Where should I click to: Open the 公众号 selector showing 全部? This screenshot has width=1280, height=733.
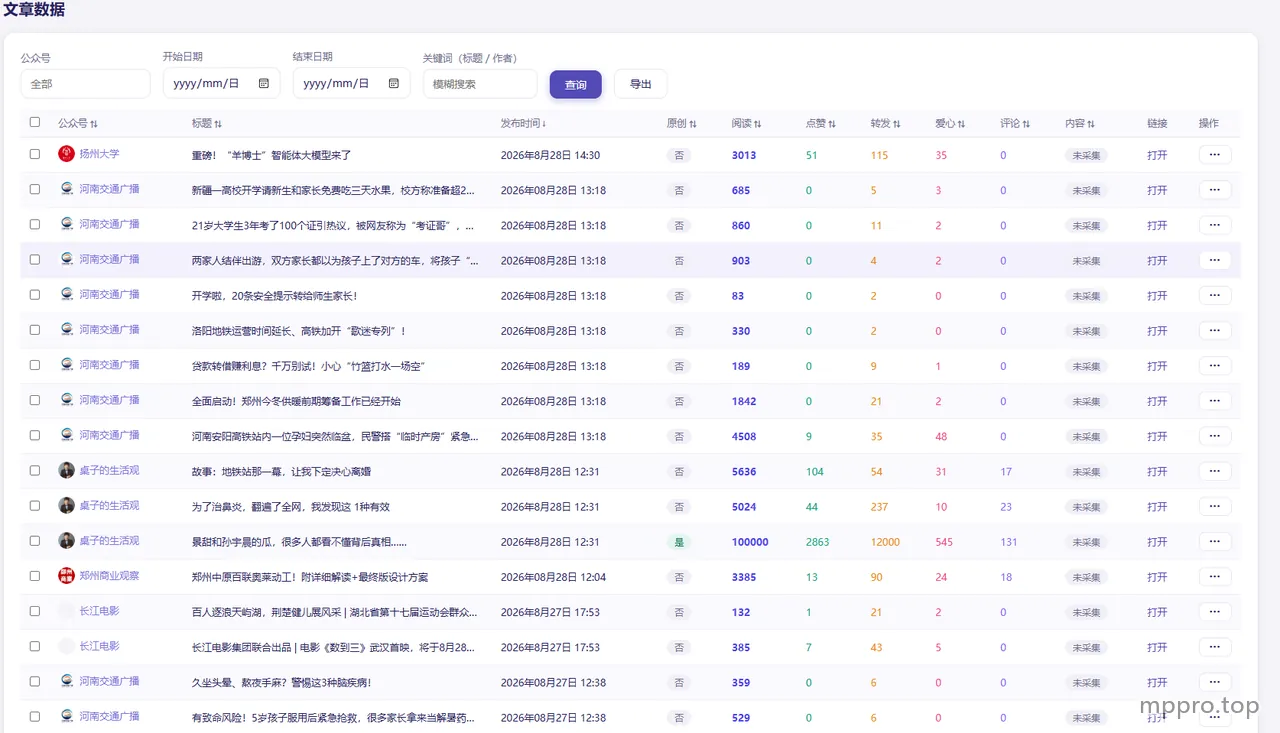[85, 84]
